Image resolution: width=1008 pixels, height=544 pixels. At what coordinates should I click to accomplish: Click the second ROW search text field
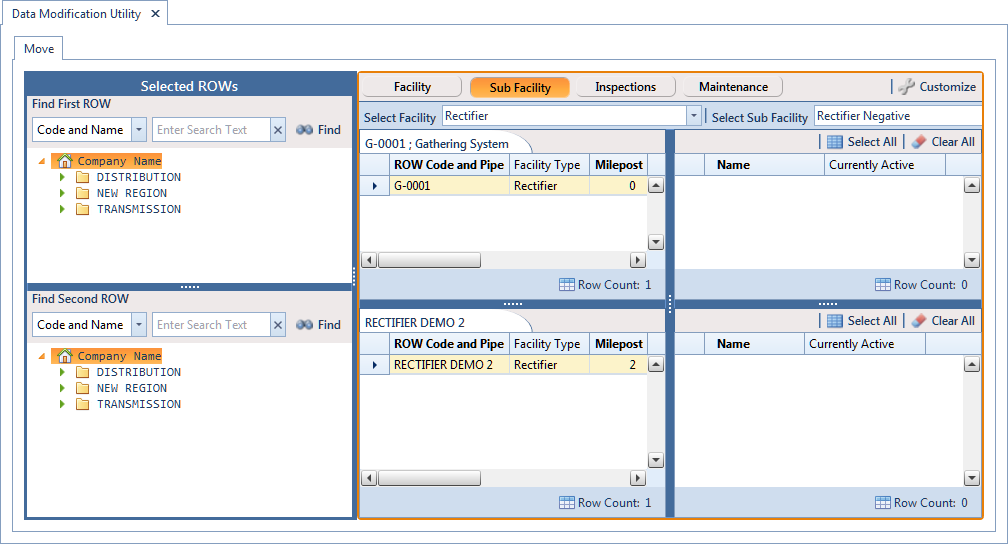[211, 325]
